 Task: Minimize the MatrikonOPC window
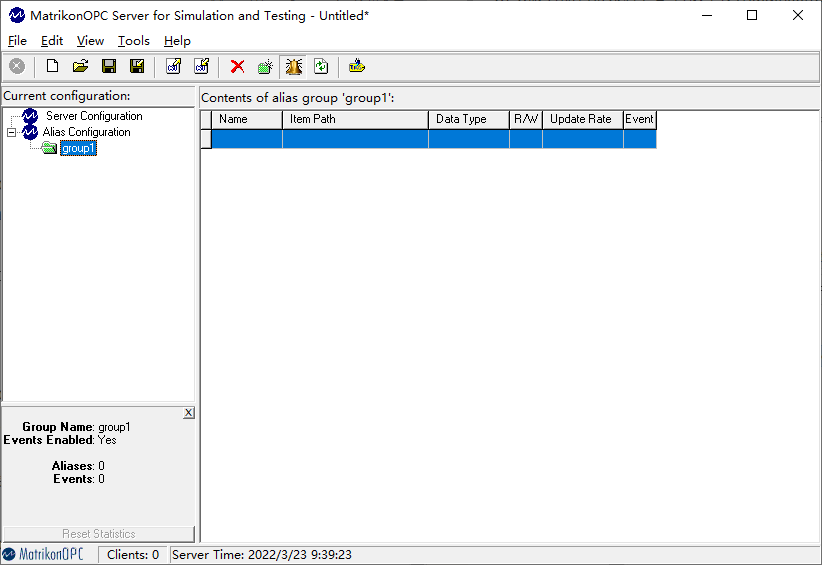pos(707,15)
